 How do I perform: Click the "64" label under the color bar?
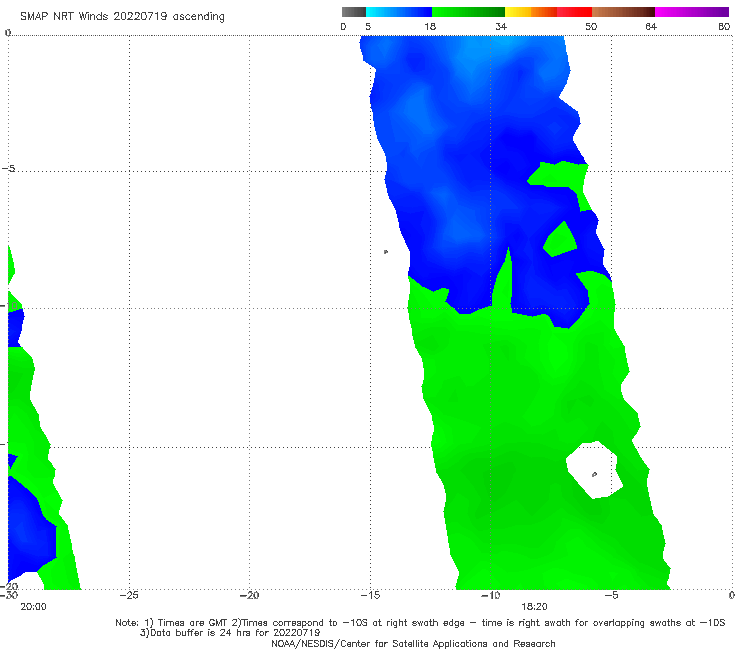[651, 26]
